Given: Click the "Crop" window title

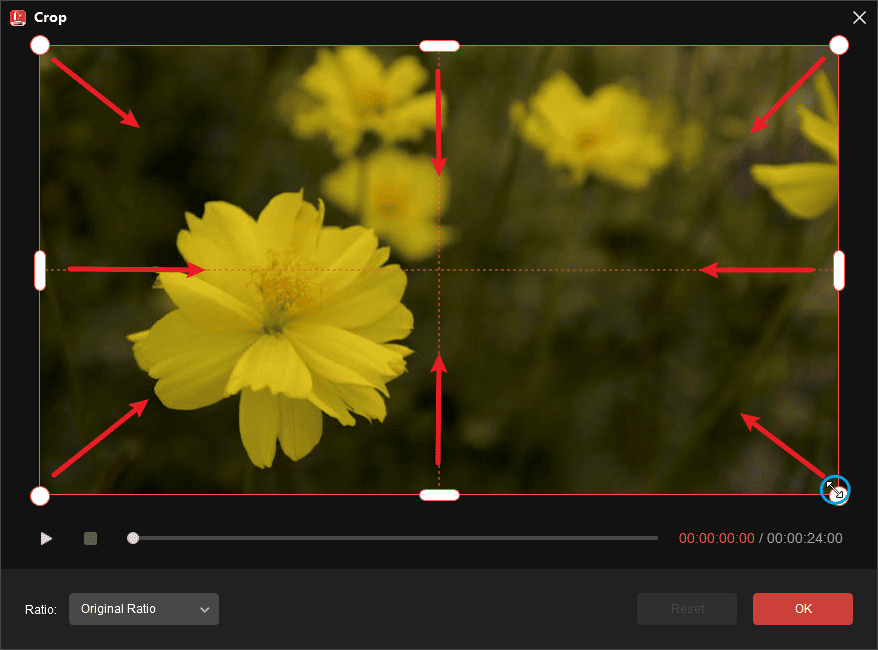Looking at the screenshot, I should pos(50,18).
